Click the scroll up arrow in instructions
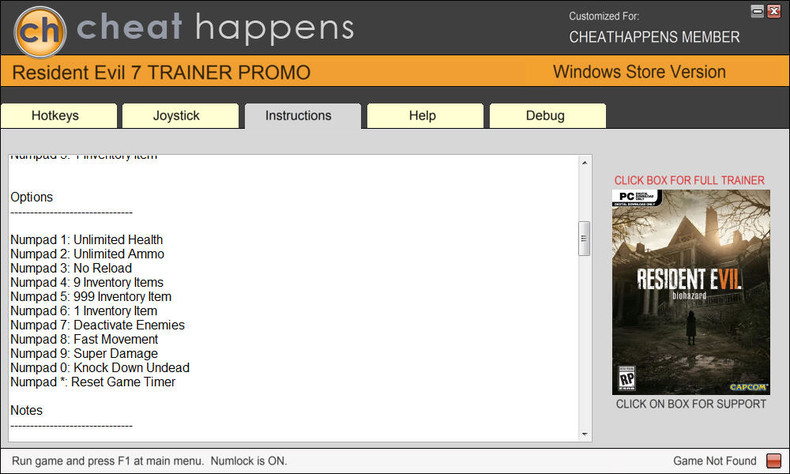Viewport: 790px width, 474px height. tap(584, 163)
